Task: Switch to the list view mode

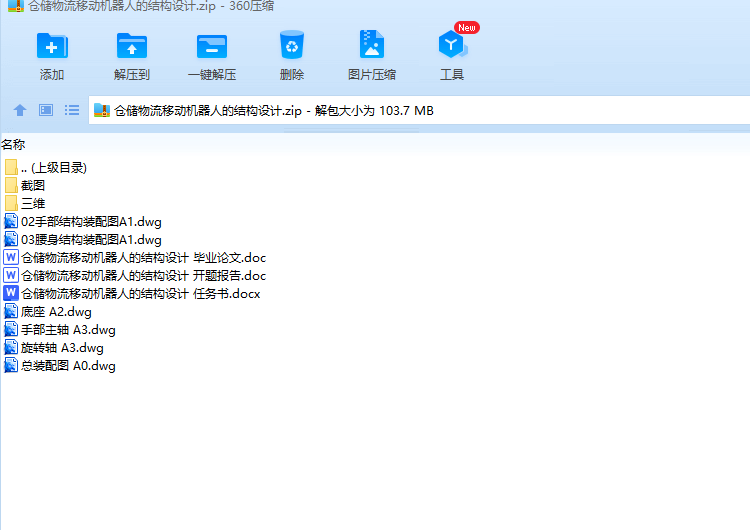Action: [72, 110]
